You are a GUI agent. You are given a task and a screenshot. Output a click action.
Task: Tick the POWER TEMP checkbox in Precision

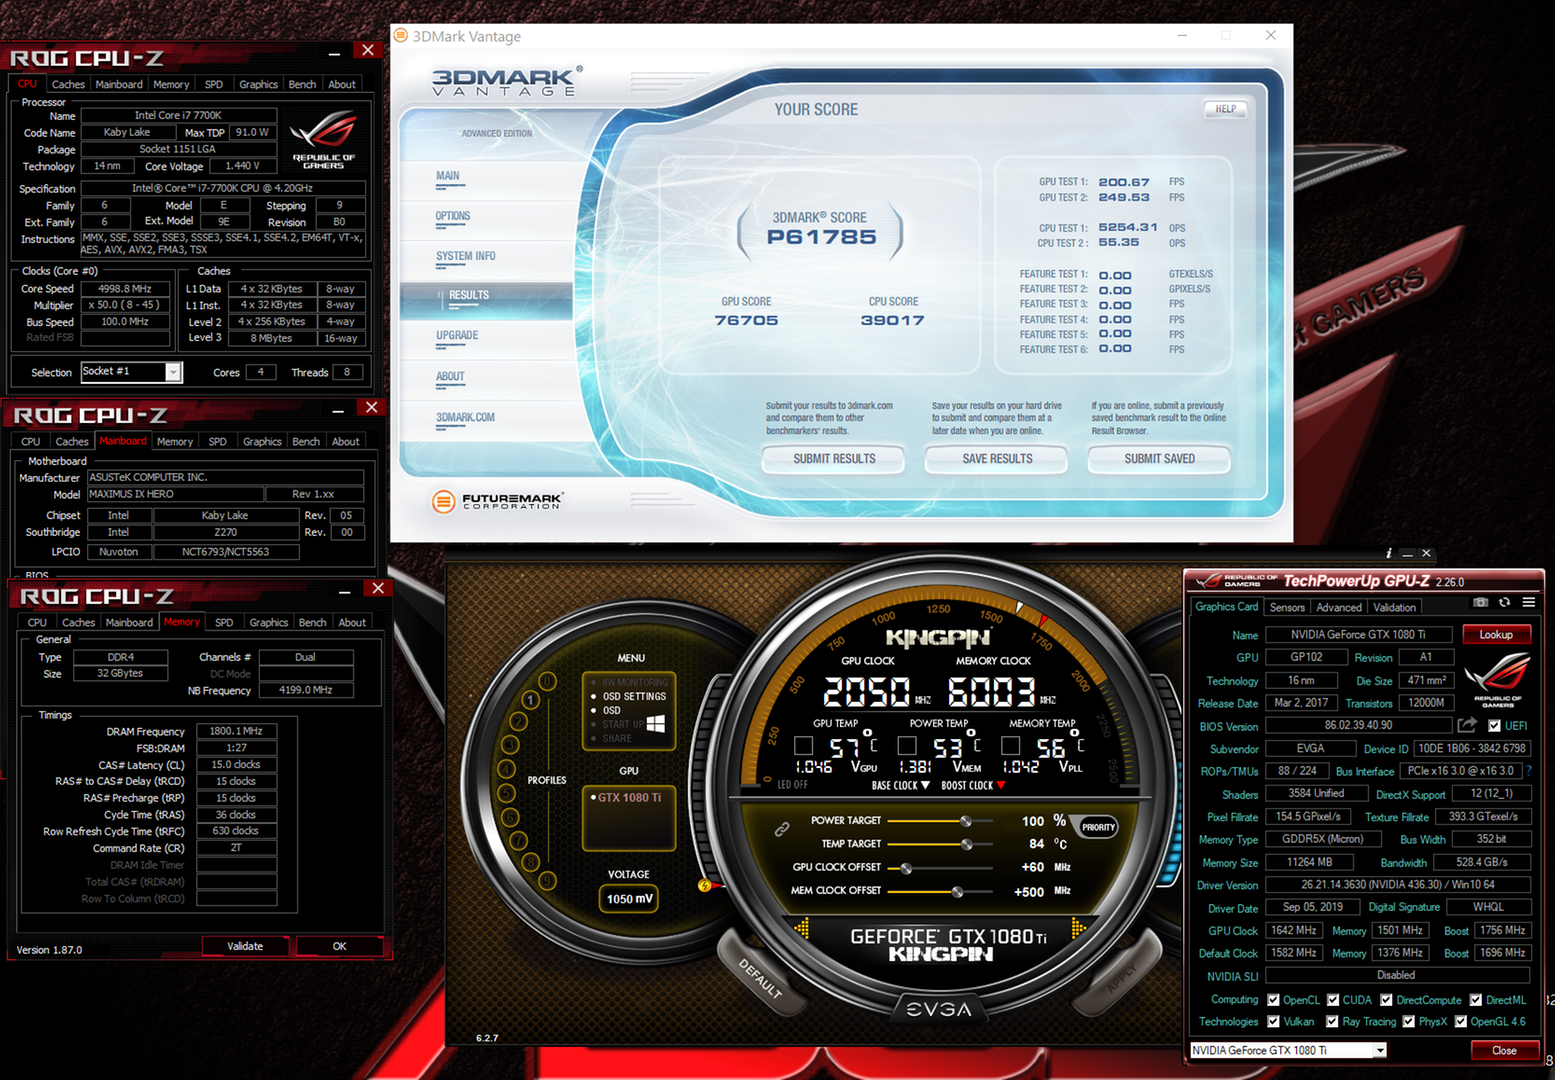[x=907, y=745]
